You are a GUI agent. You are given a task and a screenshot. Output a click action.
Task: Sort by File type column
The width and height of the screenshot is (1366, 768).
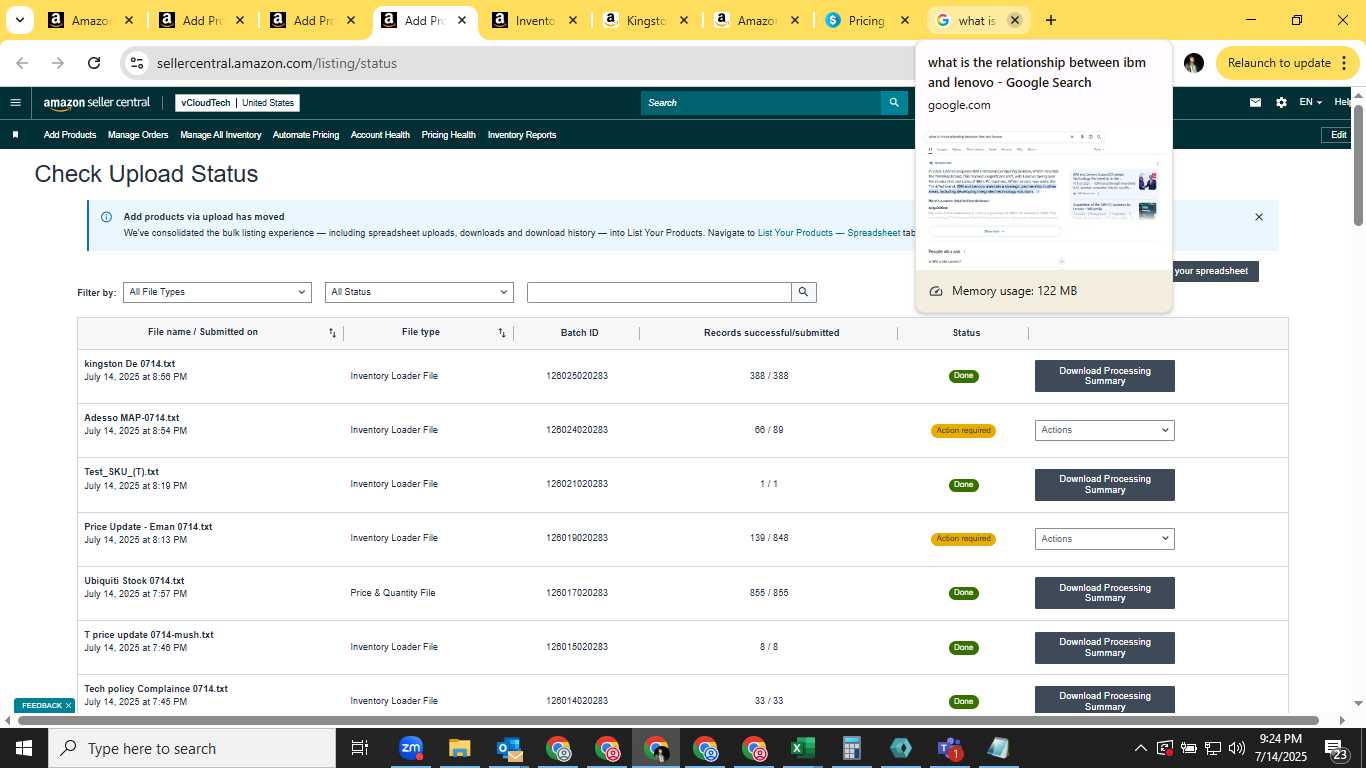502,333
